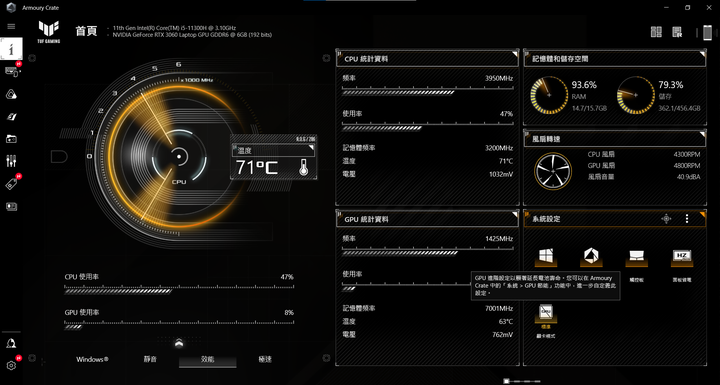Click the circular CPU frequency gauge center
Screen dimensions: 720x385
pos(179,157)
